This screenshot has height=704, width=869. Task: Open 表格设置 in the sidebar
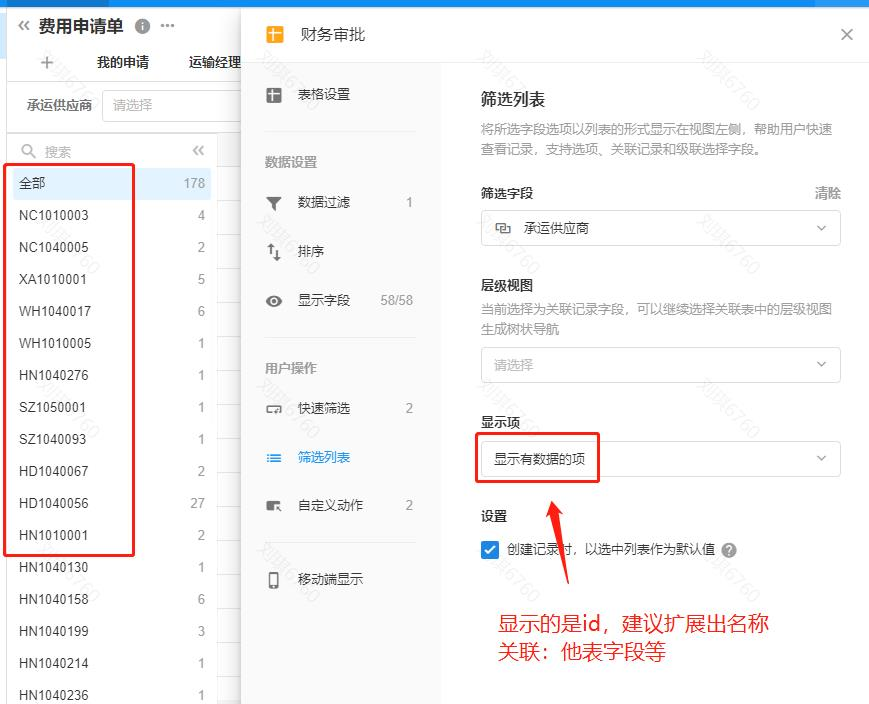323,95
